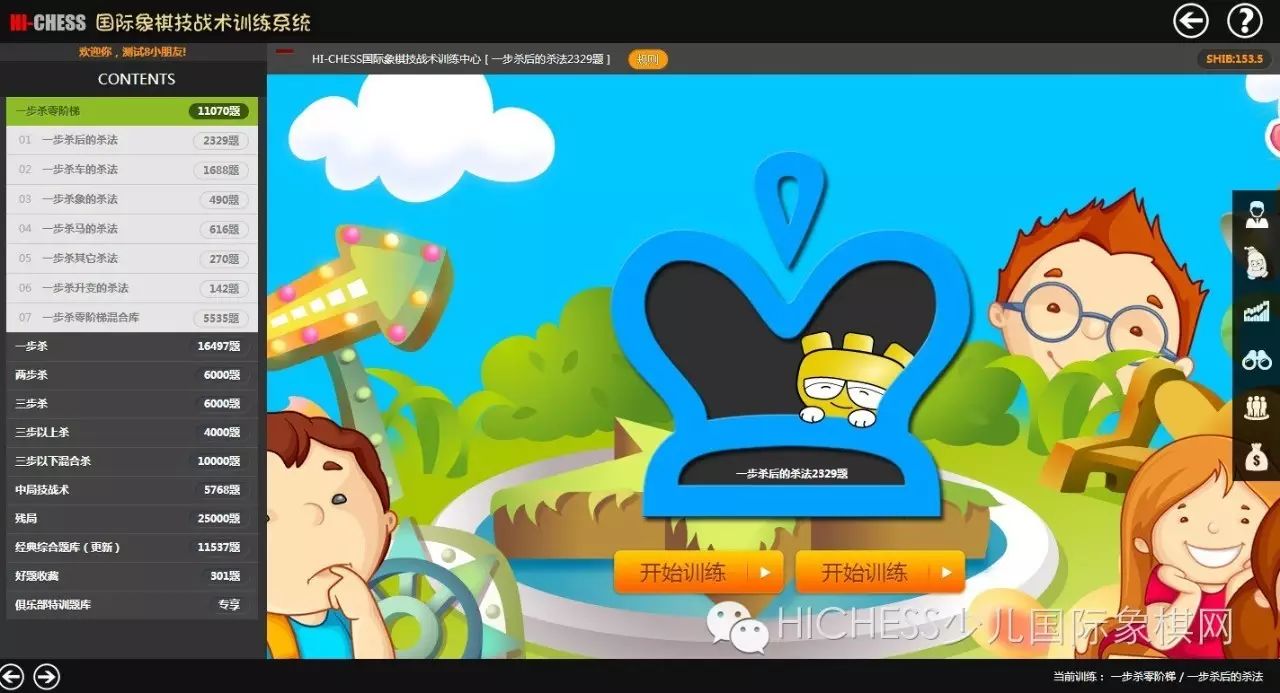Click the money bag icon
1280x693 pixels.
click(1256, 457)
